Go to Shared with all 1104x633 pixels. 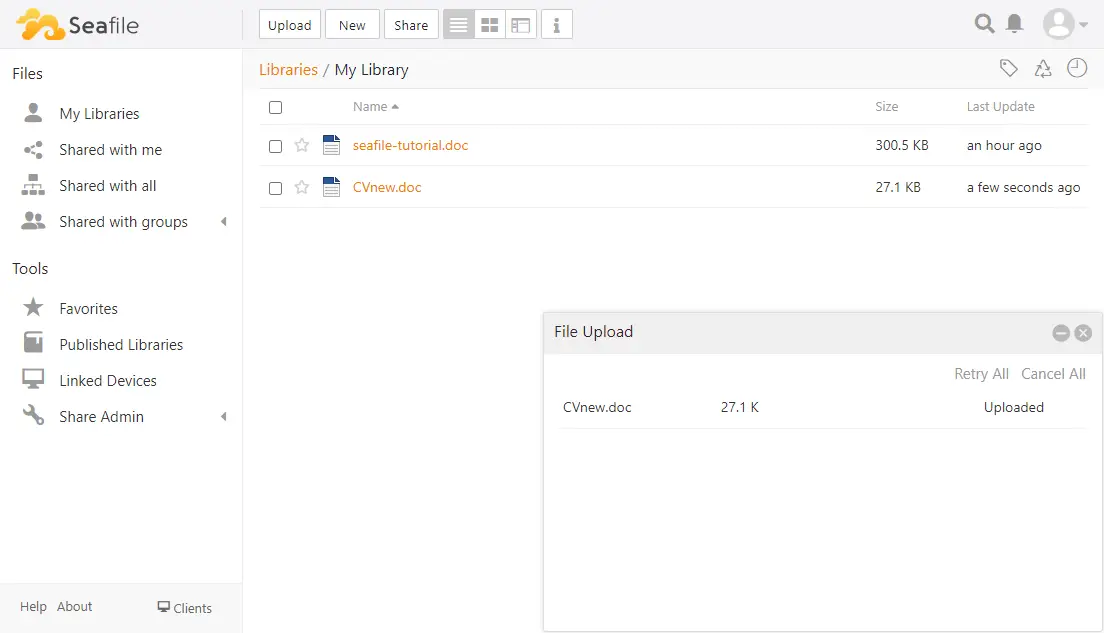(x=108, y=185)
